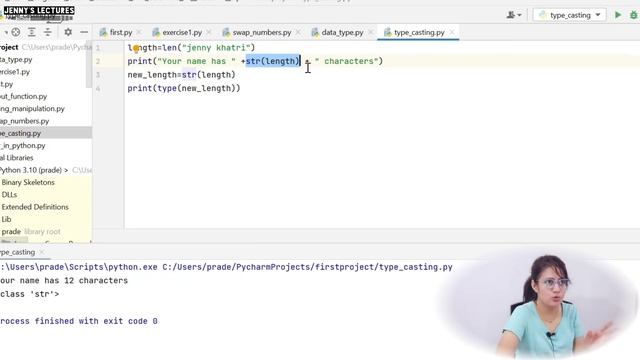Open Binary Skeletons folder
This screenshot has width=640, height=360.
coord(28,182)
